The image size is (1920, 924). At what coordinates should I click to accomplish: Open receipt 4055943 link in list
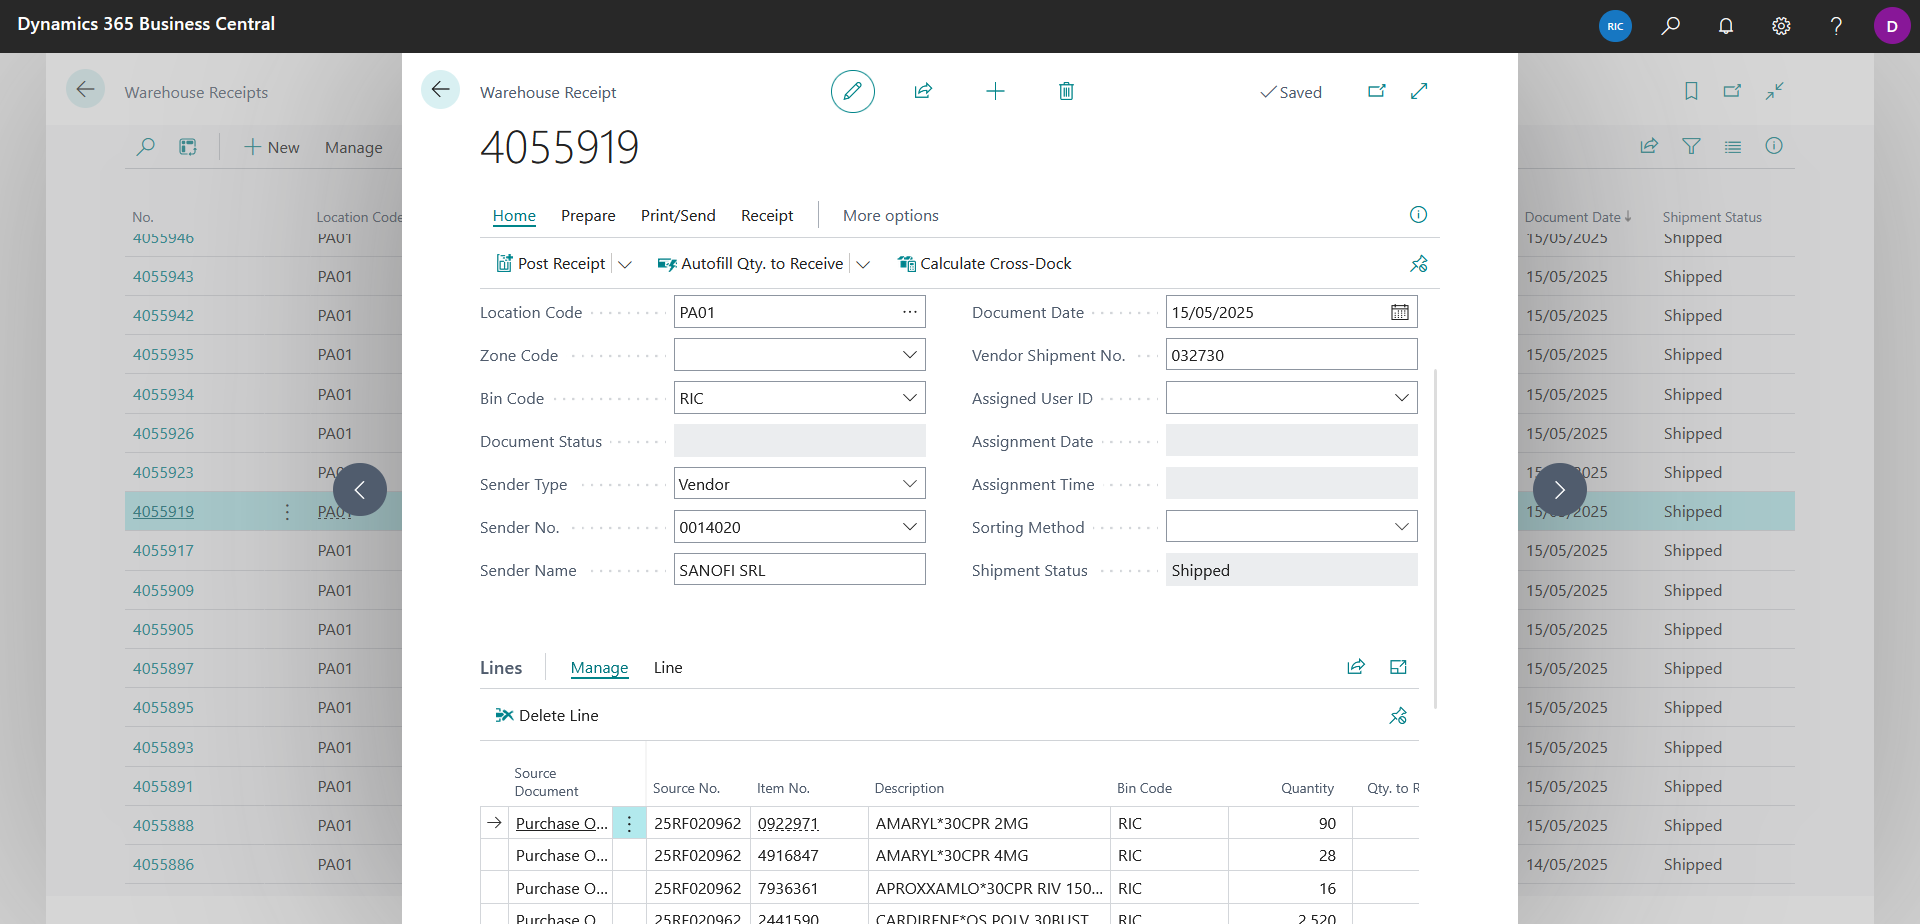coord(163,276)
